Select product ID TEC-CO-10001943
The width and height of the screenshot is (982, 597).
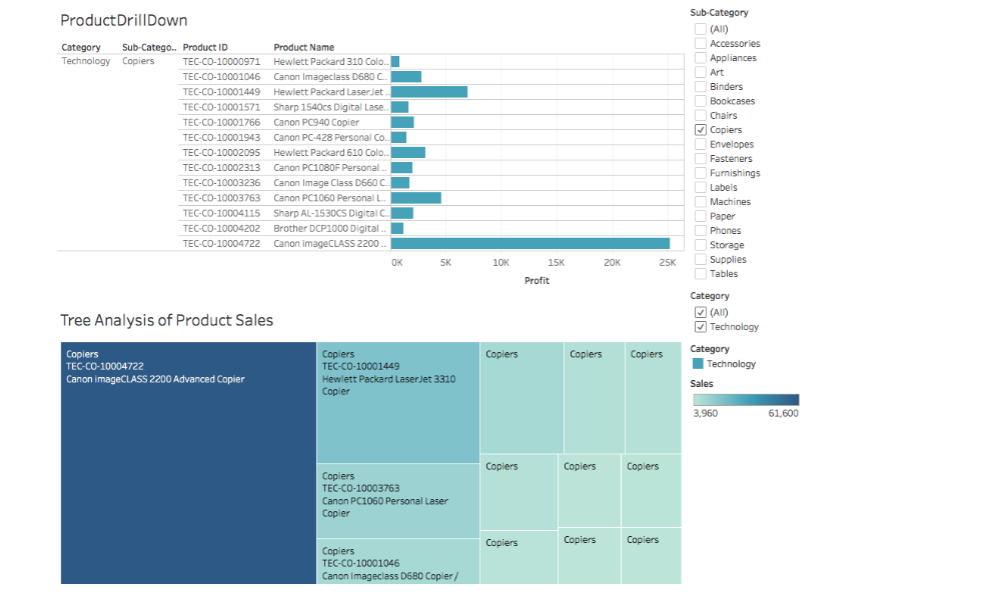221,137
